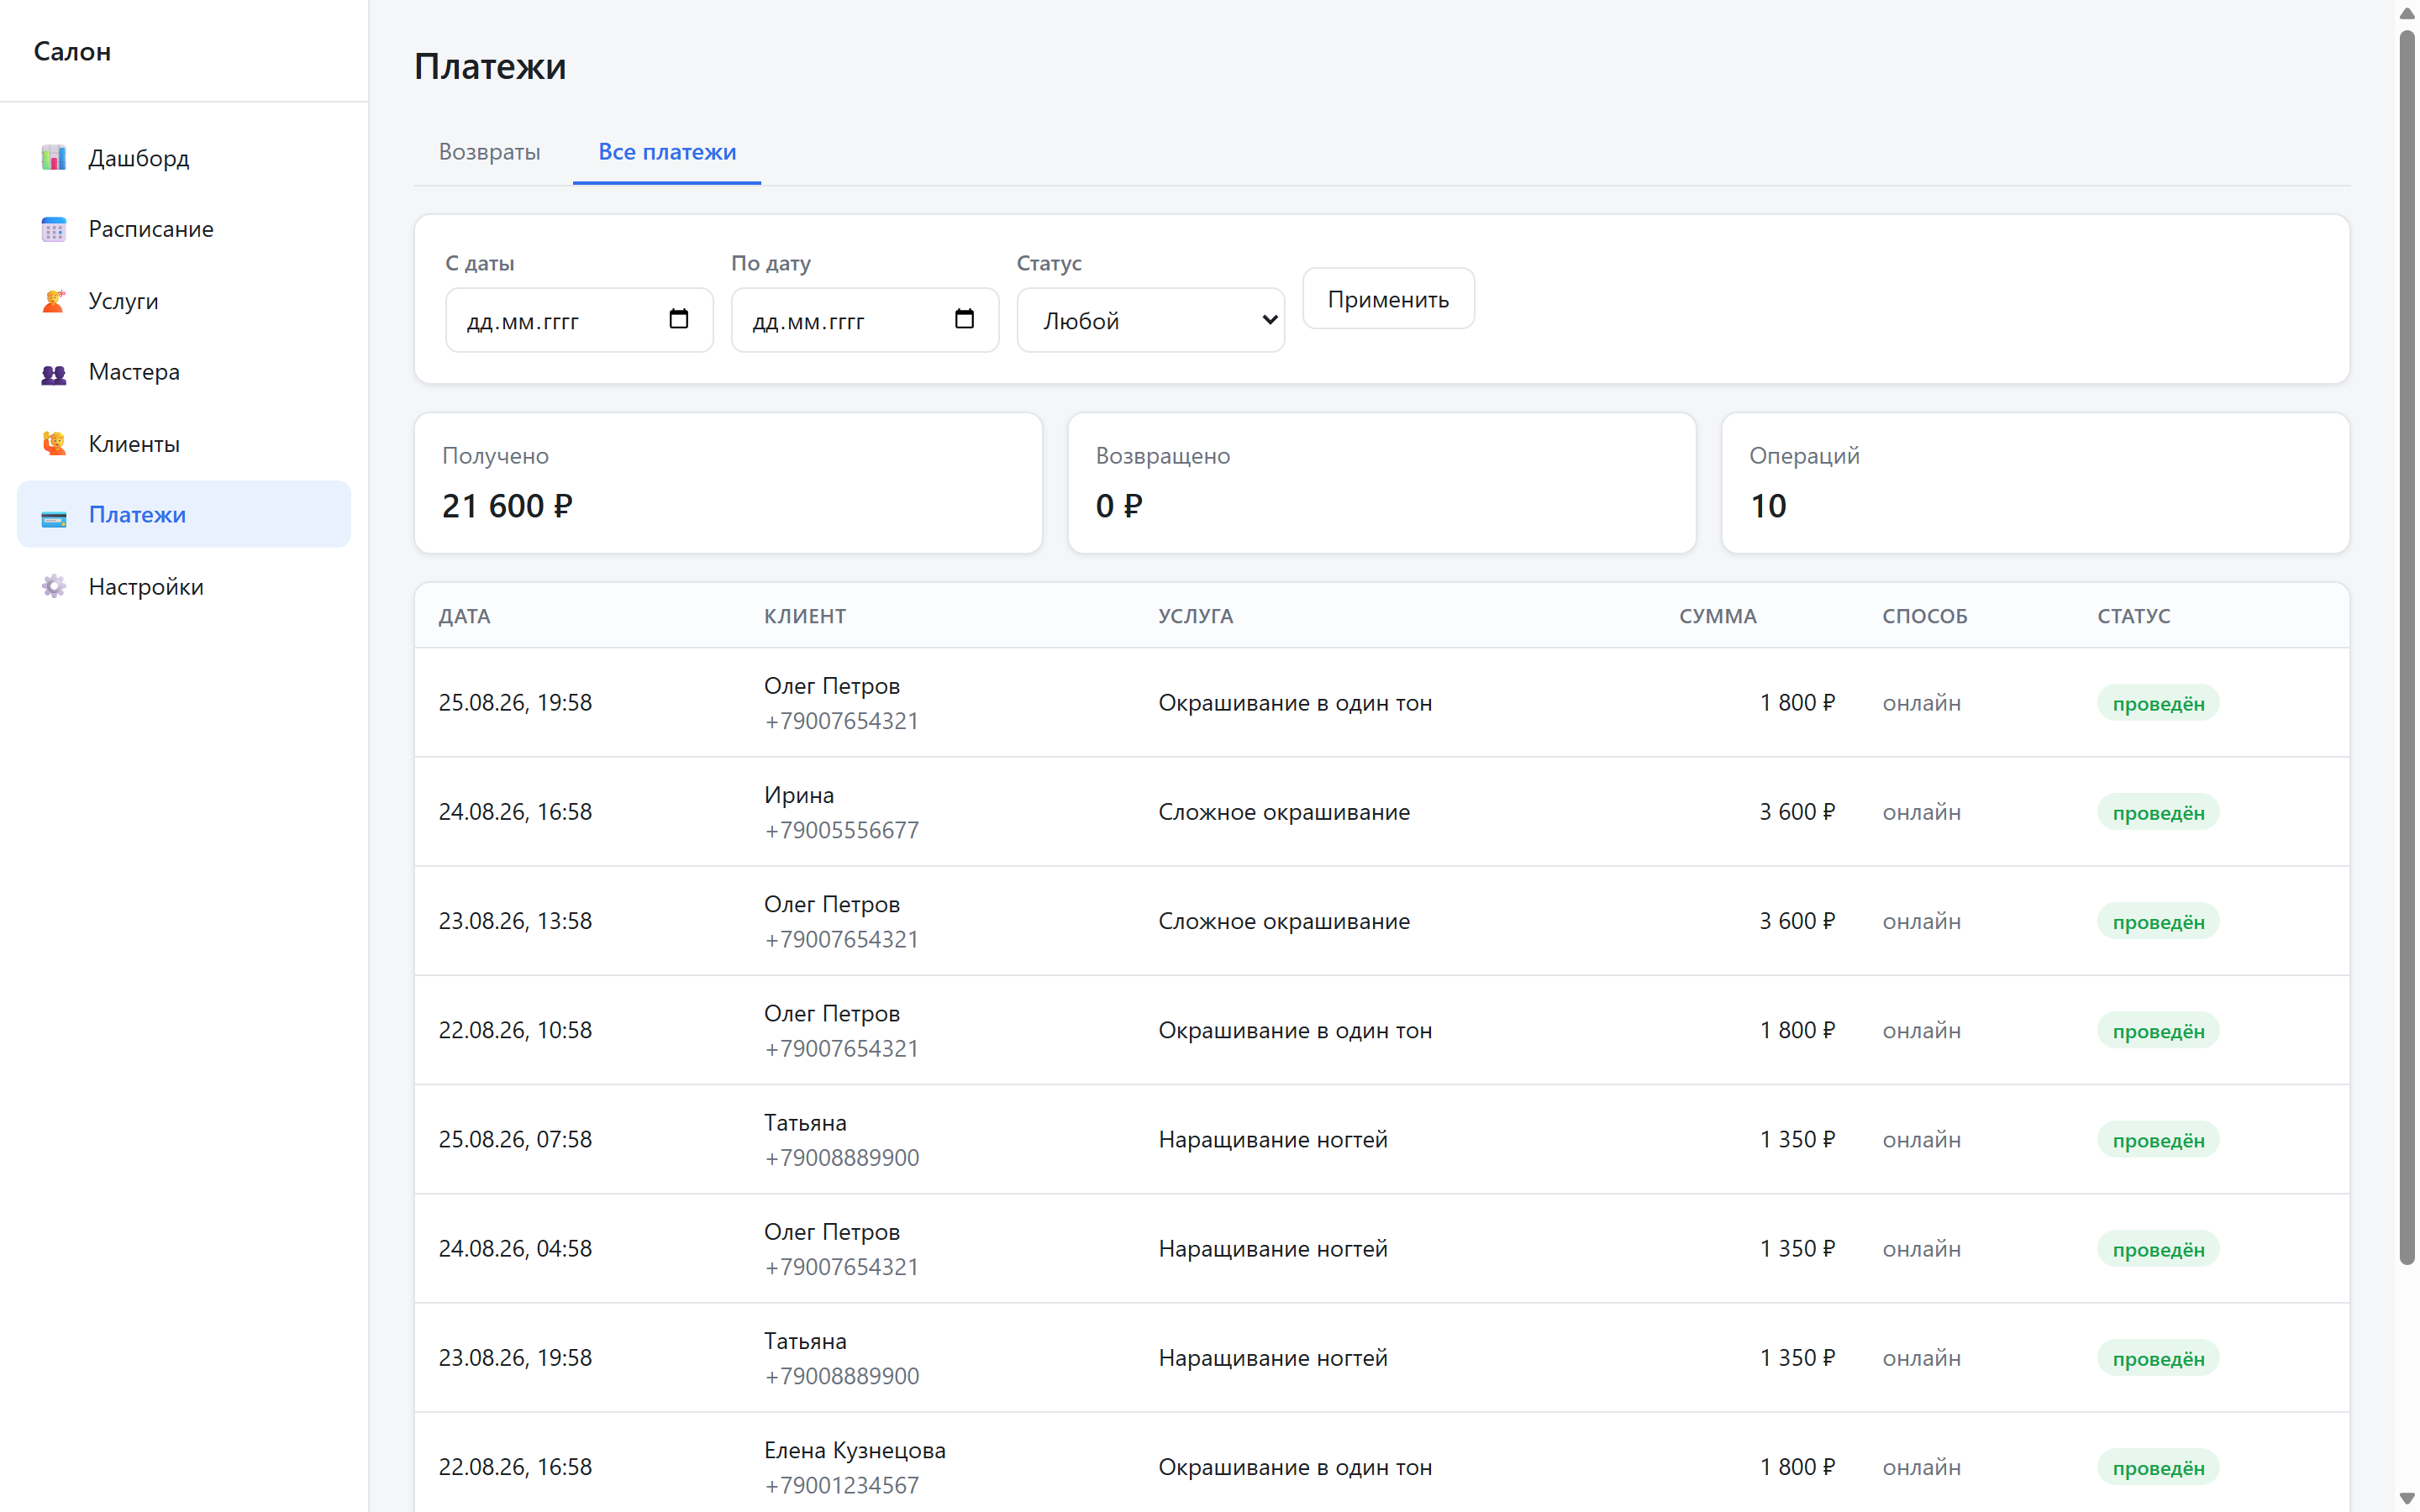Viewport: 2420px width, 1512px height.
Task: Click status badge in 23.08.26, 13:58 row
Action: [2158, 922]
